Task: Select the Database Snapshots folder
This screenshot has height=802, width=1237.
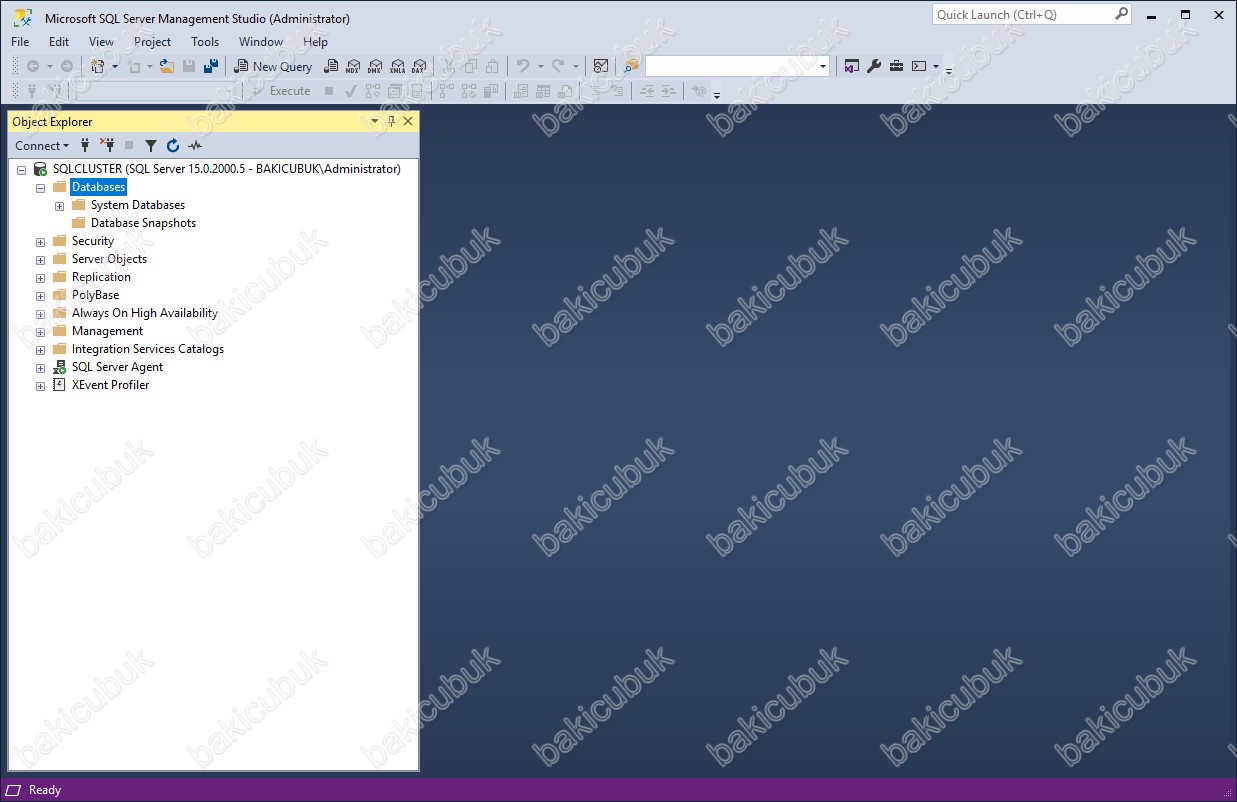Action: (x=143, y=223)
